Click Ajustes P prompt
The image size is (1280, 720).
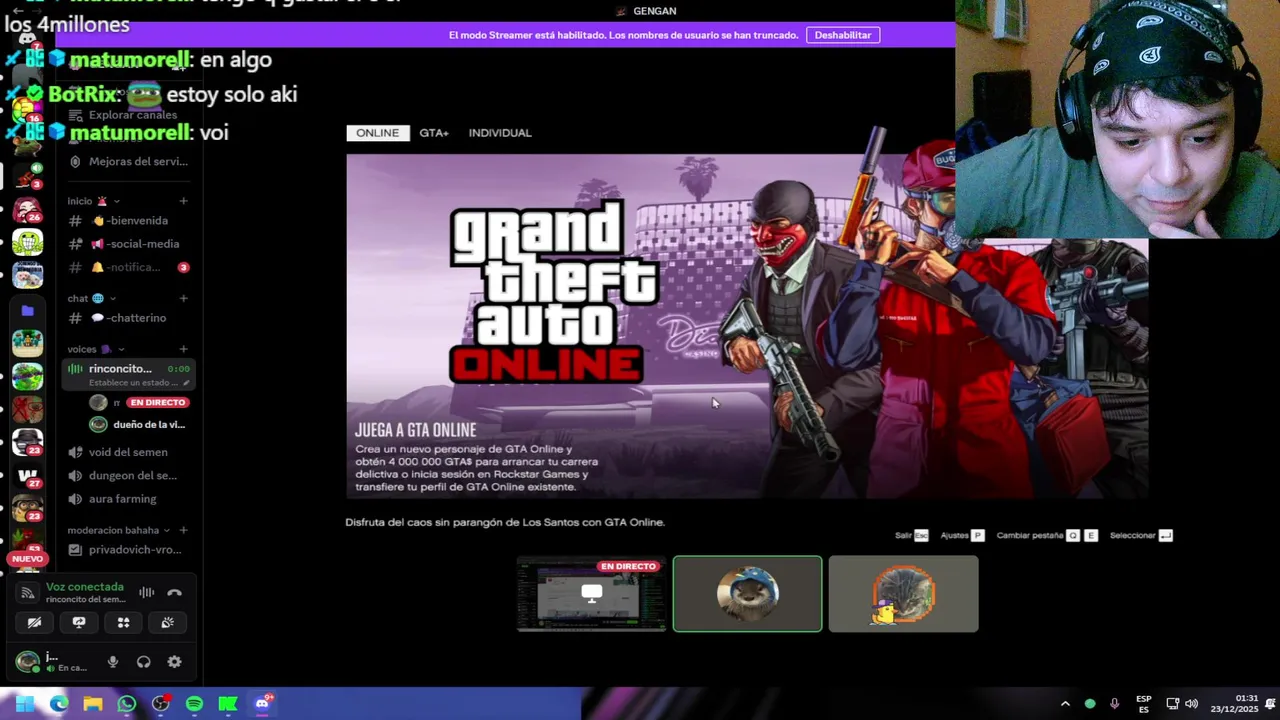point(962,536)
